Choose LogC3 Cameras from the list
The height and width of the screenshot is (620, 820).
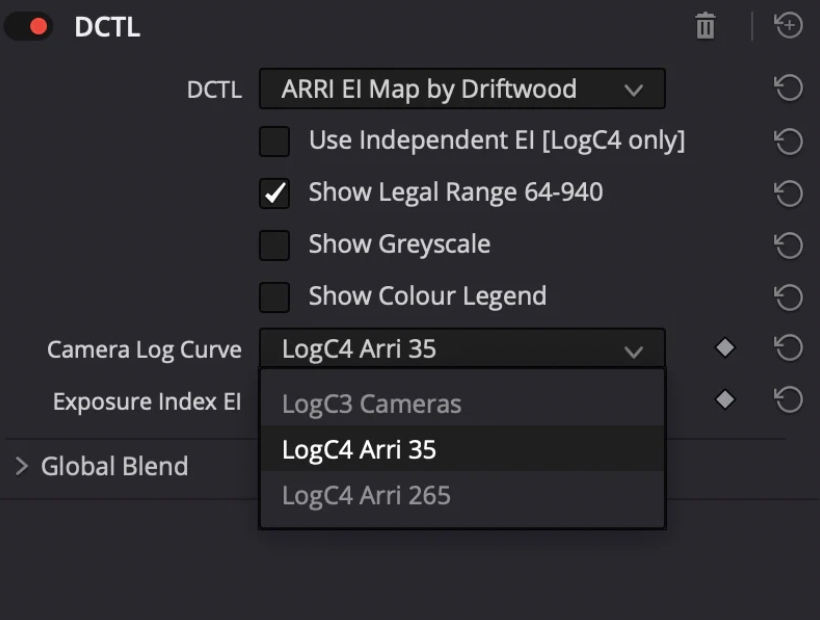click(371, 405)
